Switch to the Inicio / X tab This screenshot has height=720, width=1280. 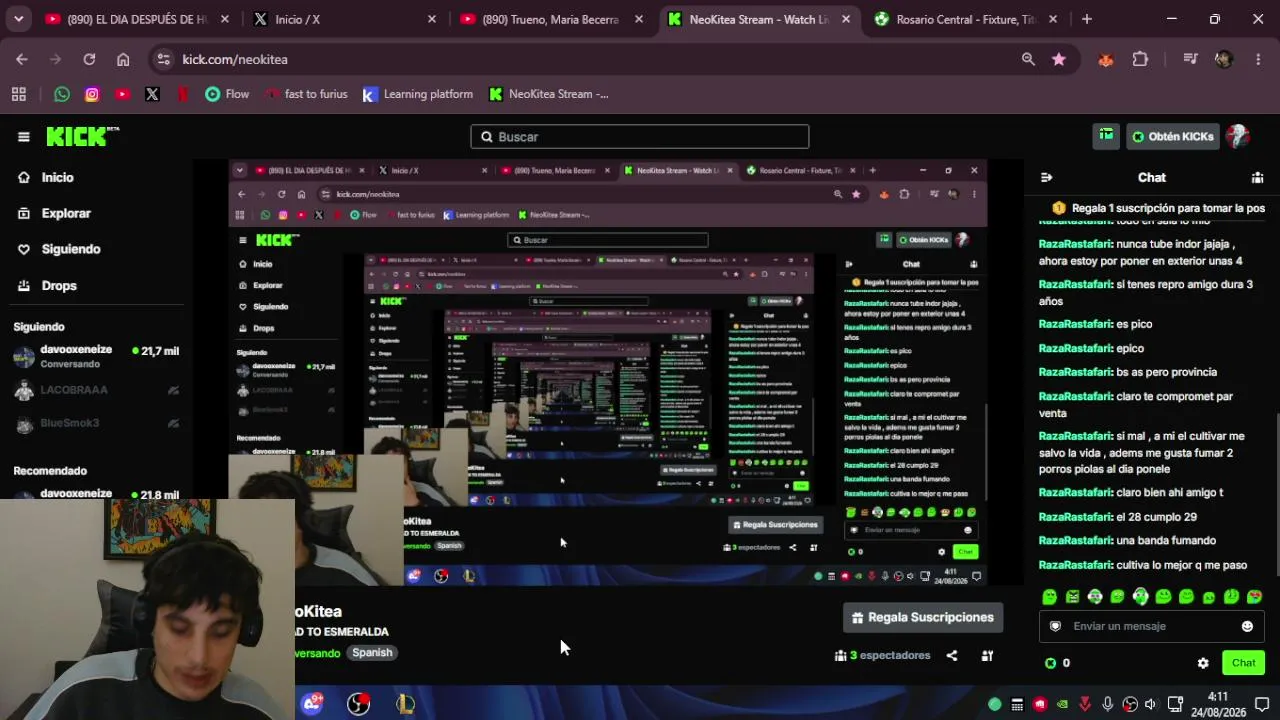345,19
